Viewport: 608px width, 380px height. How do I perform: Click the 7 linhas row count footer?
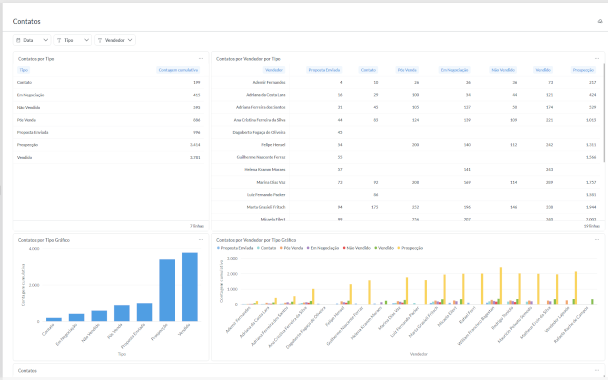tap(198, 226)
